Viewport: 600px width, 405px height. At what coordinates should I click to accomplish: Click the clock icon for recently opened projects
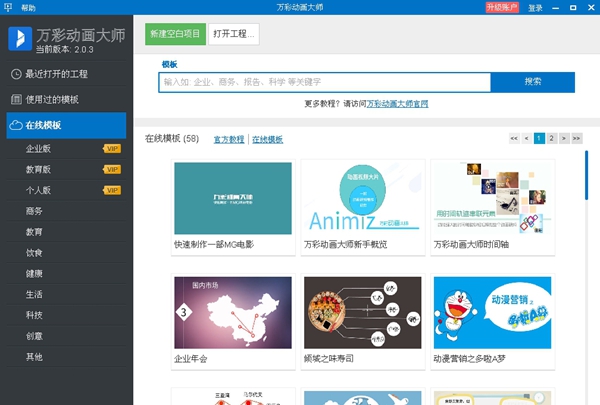16,74
